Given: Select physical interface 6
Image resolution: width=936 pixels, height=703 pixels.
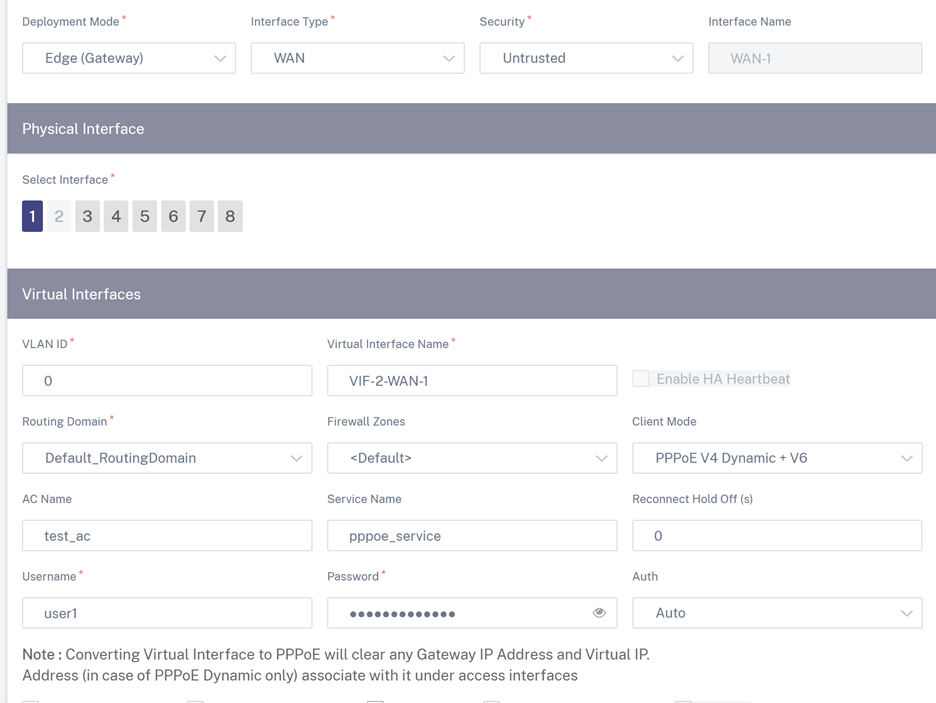Looking at the screenshot, I should 173,216.
